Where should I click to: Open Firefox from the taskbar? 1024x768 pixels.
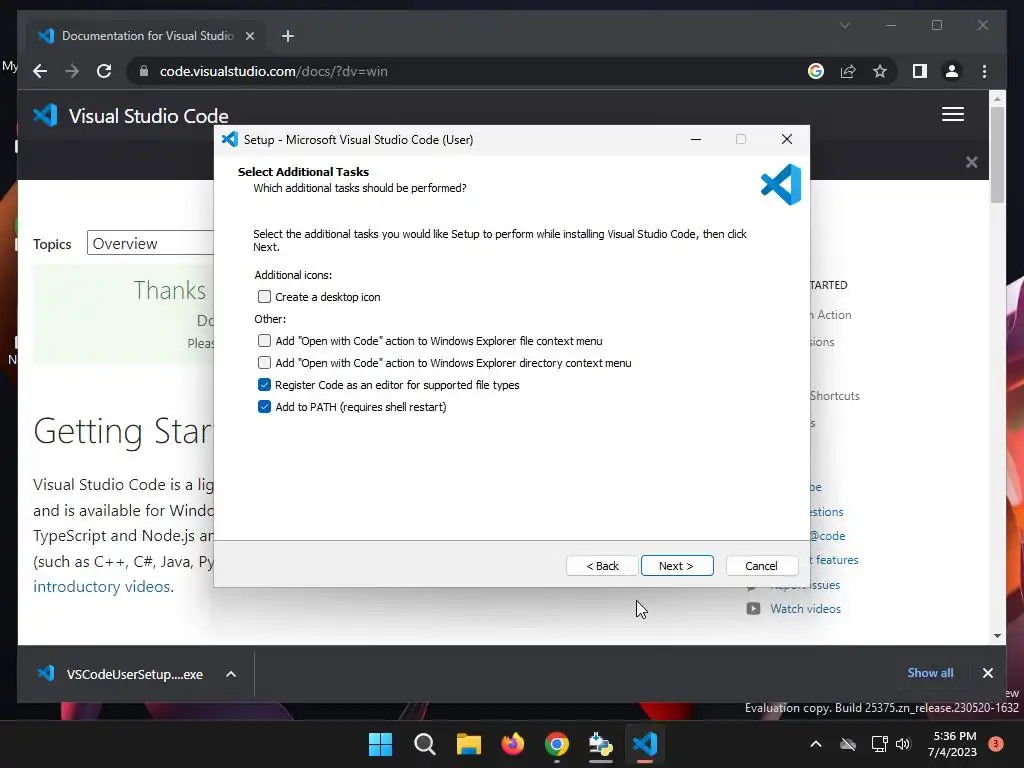[513, 744]
